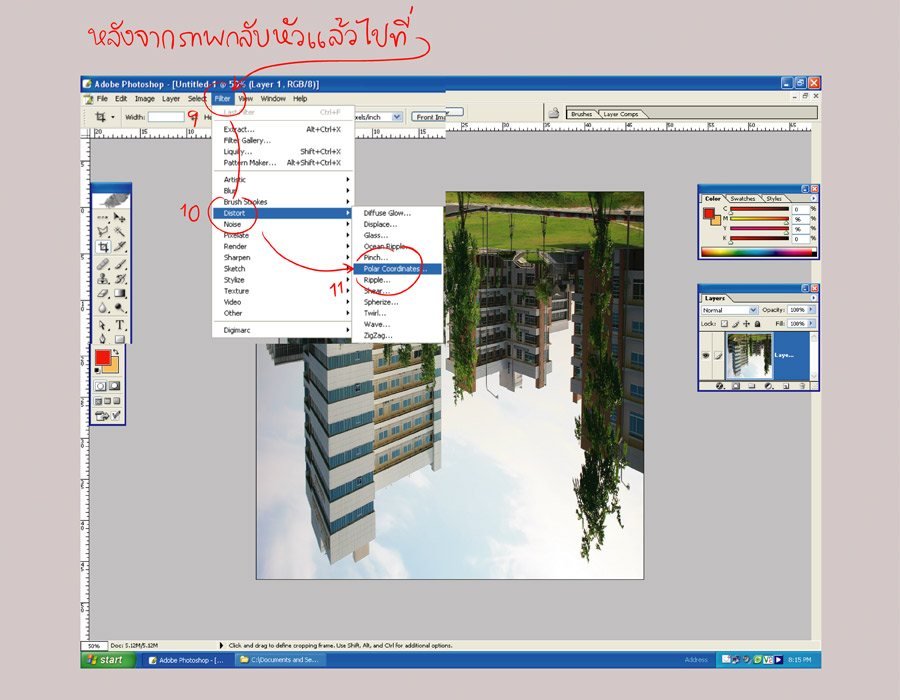Image resolution: width=900 pixels, height=700 pixels.
Task: Expand the Opacity slider arrow
Action: [x=814, y=310]
